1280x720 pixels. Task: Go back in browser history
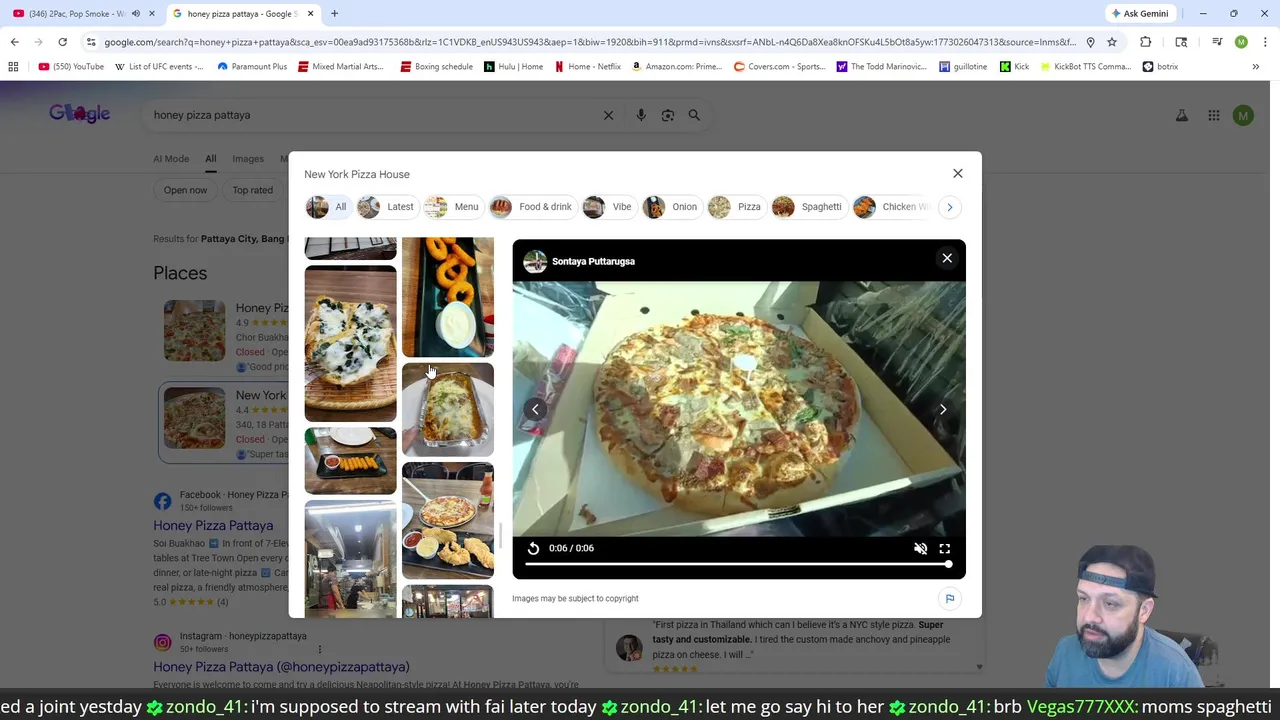[x=14, y=42]
